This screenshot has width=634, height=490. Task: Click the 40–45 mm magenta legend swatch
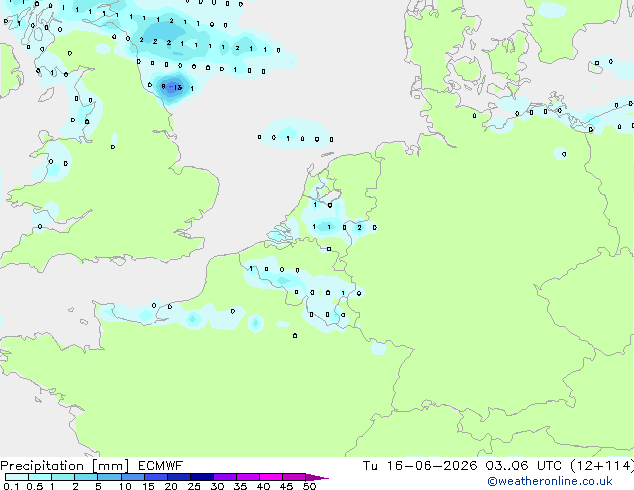click(x=271, y=477)
